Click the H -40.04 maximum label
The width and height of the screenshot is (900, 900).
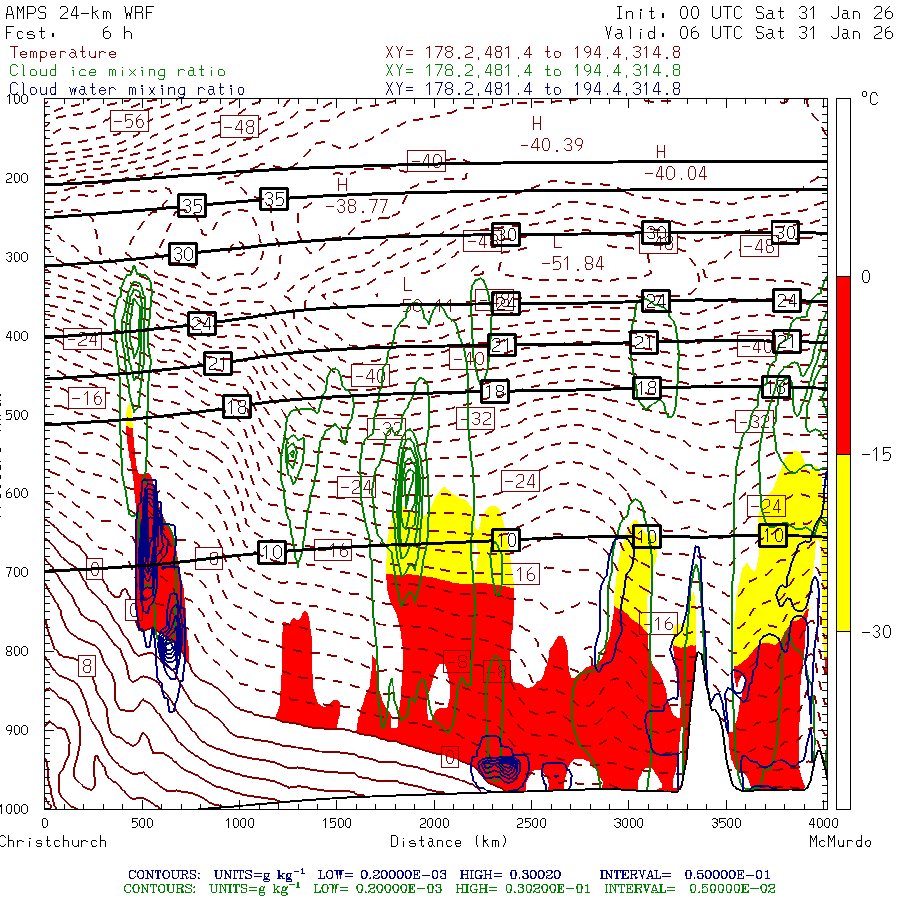(675, 163)
